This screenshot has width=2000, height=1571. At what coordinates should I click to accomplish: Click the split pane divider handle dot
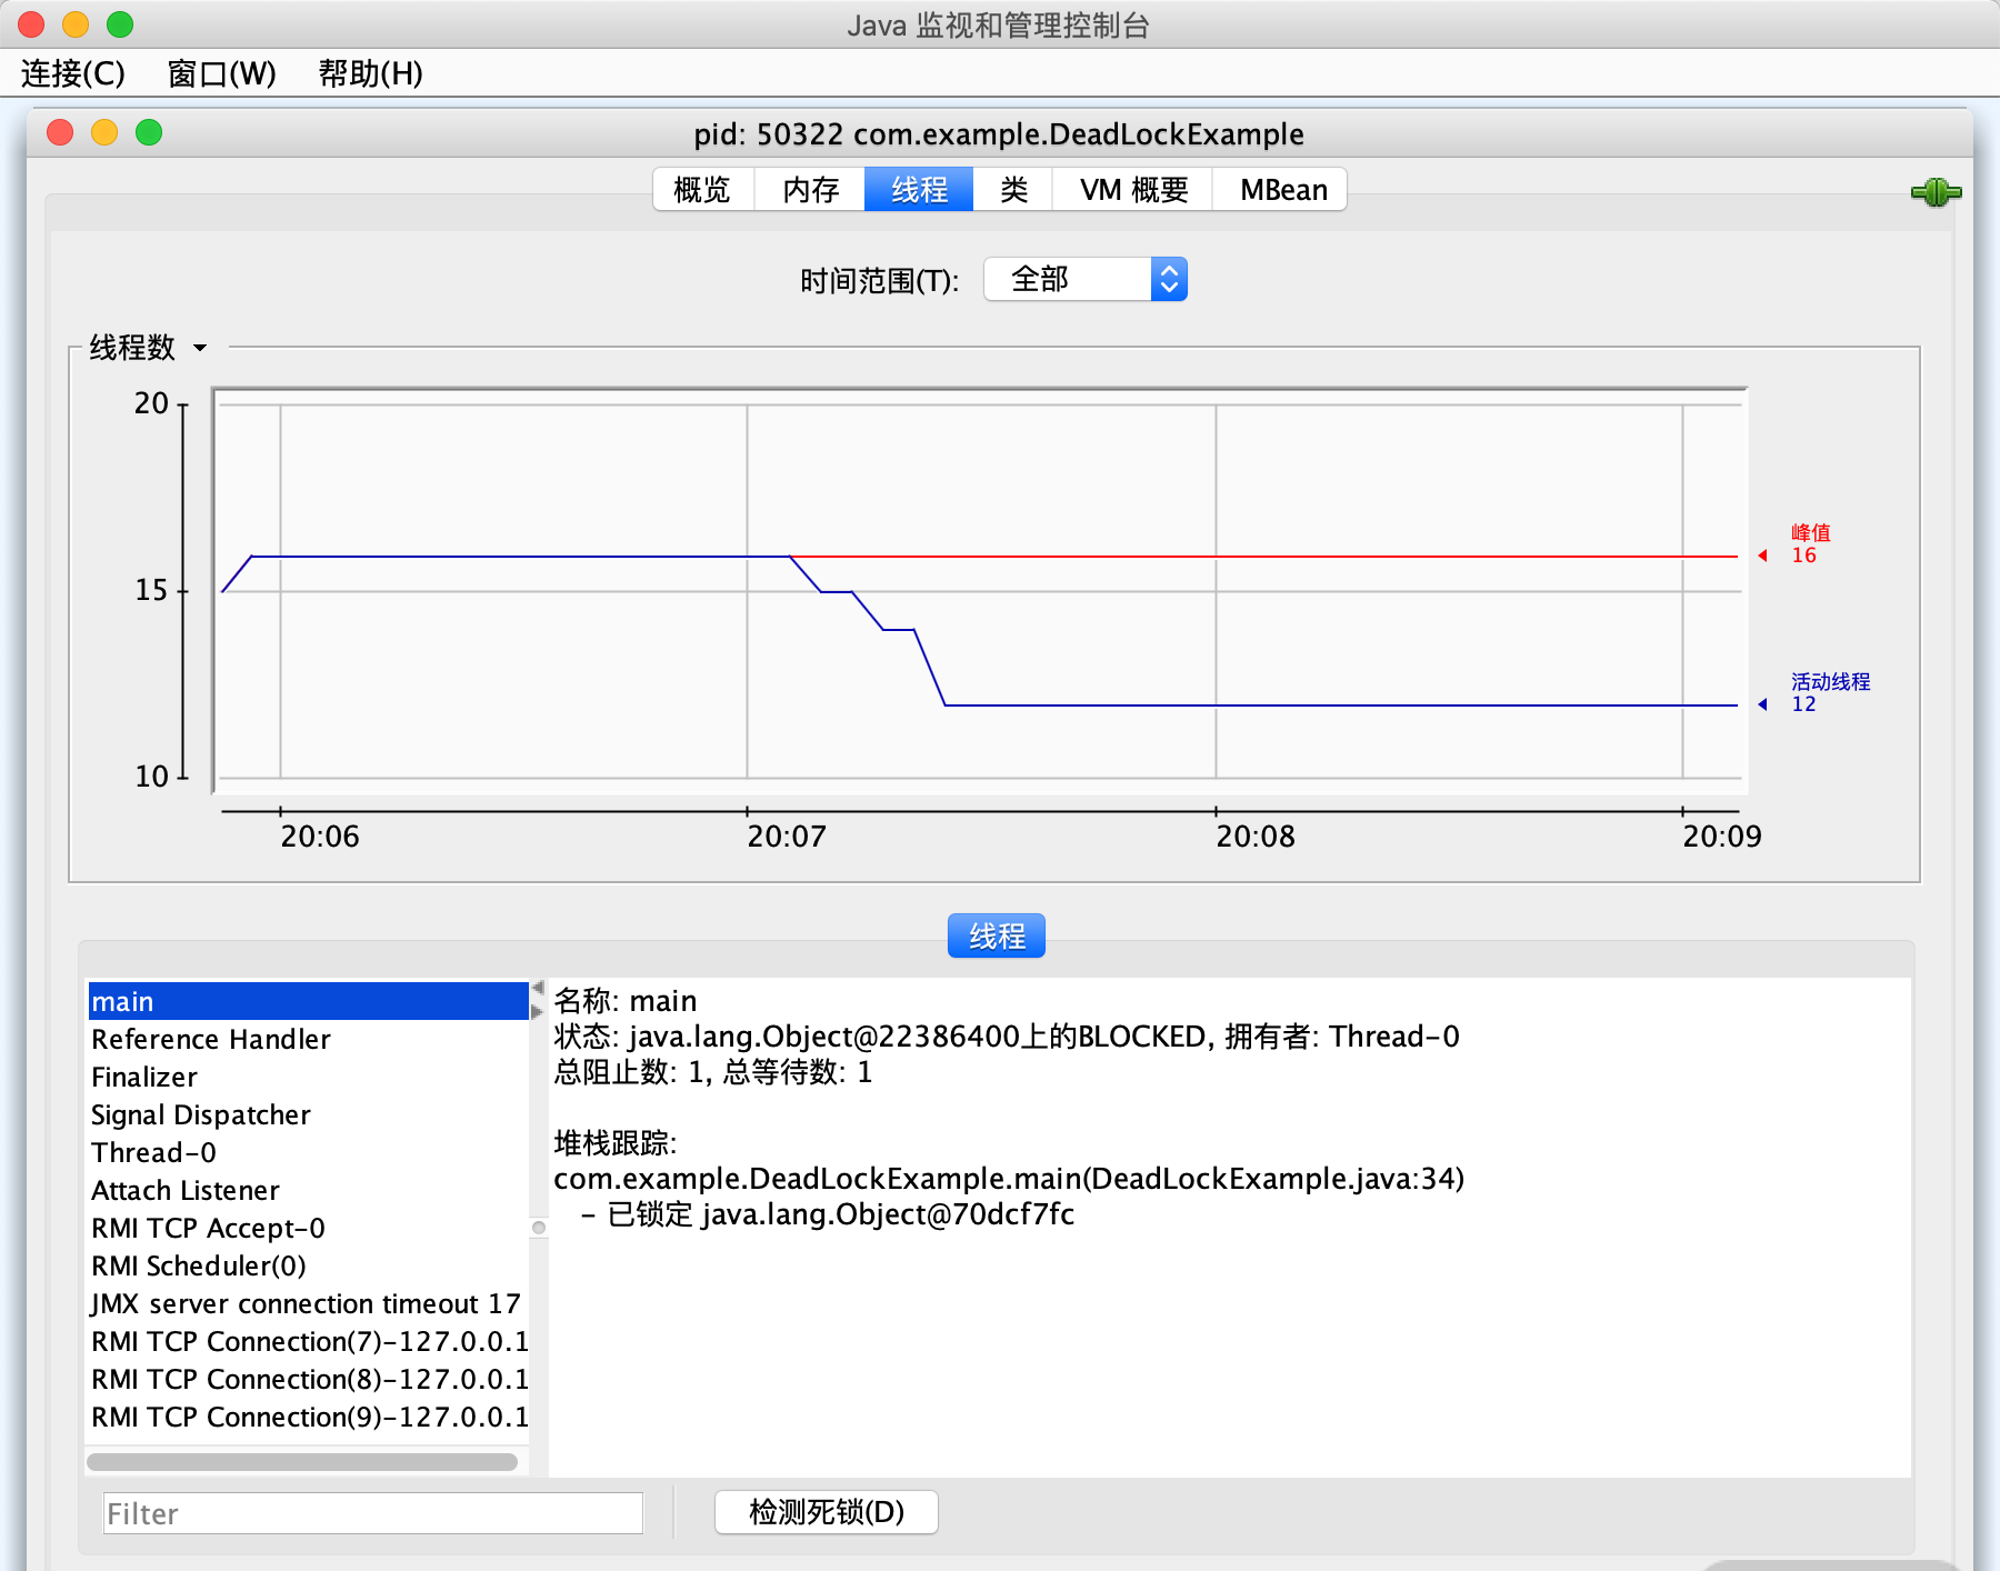(539, 1227)
